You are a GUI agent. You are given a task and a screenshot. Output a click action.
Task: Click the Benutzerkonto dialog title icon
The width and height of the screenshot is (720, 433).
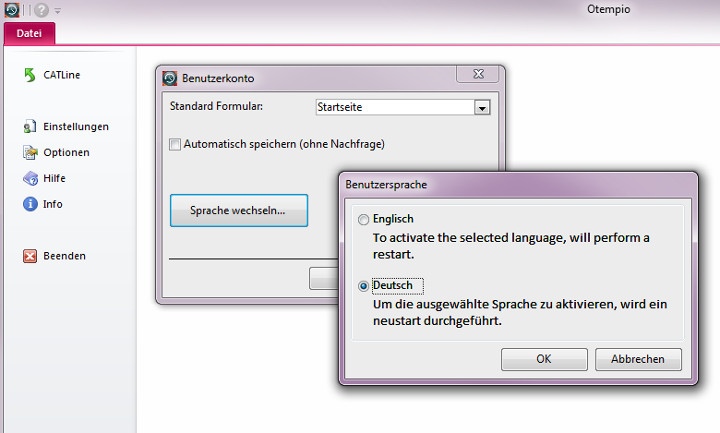(x=169, y=78)
